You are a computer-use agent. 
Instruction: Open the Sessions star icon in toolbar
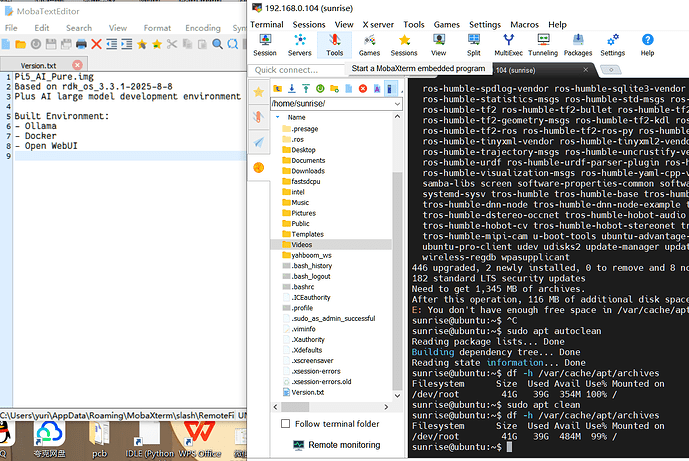tap(404, 45)
